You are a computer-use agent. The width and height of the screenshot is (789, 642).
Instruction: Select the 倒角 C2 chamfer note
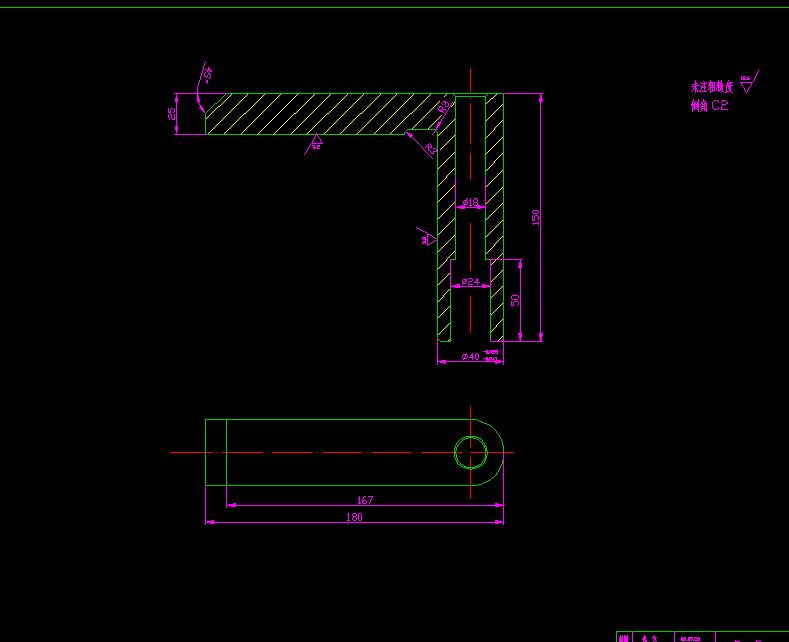pyautogui.click(x=709, y=106)
